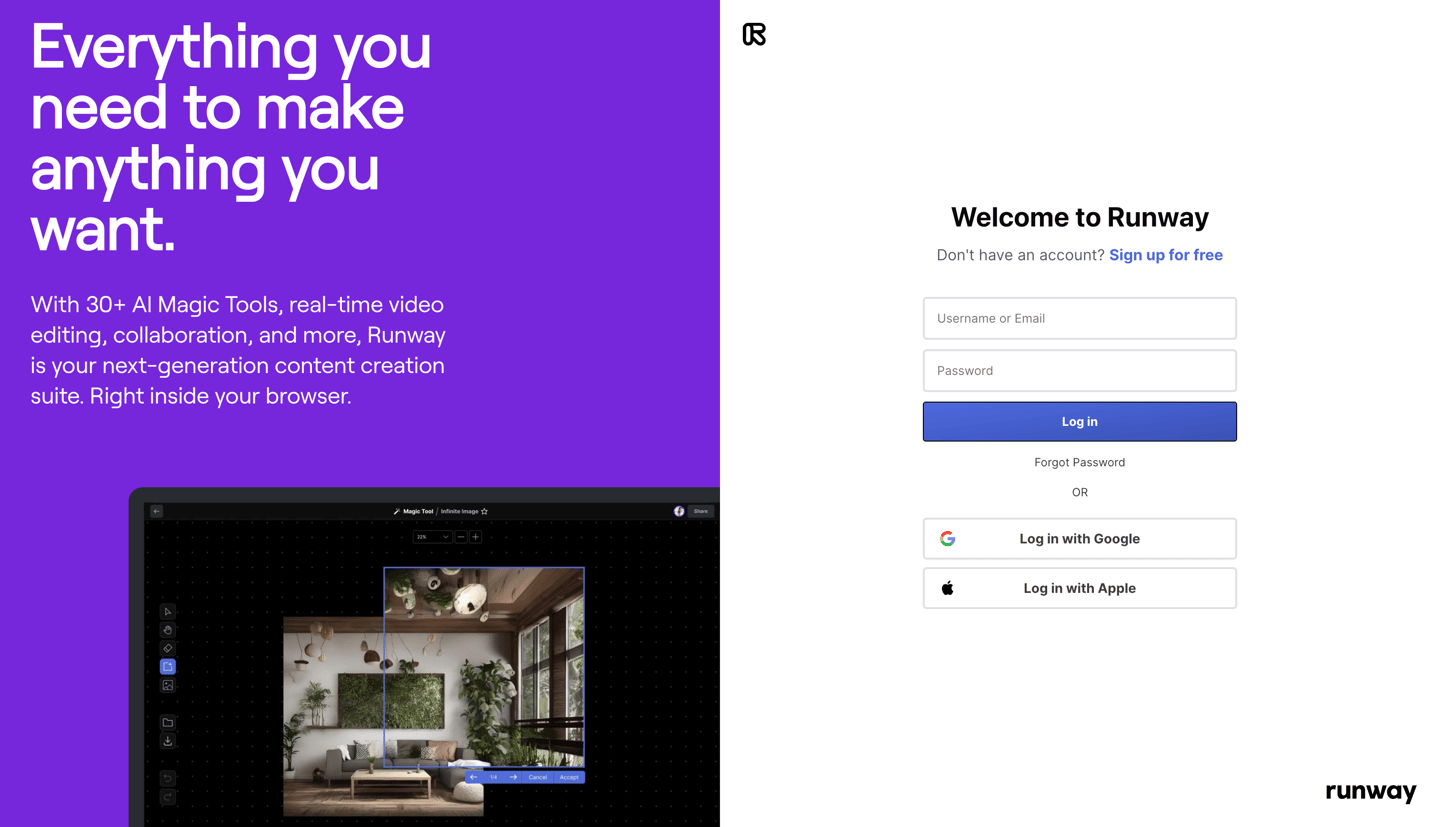Choose Log in with Google

tap(1079, 539)
